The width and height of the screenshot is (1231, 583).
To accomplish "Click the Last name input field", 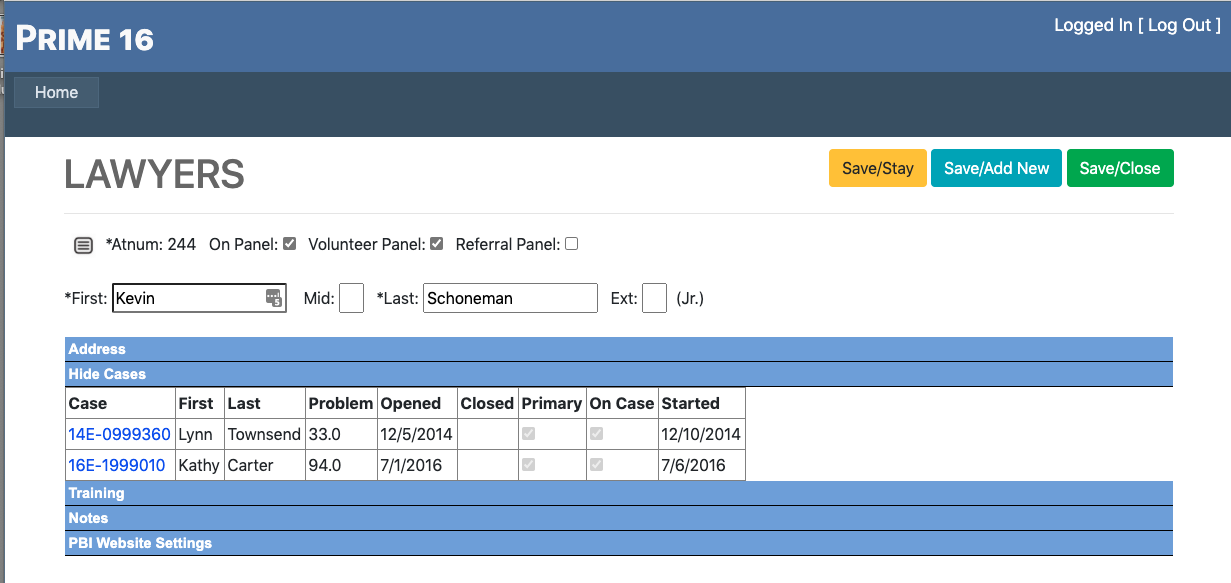I will pyautogui.click(x=510, y=298).
